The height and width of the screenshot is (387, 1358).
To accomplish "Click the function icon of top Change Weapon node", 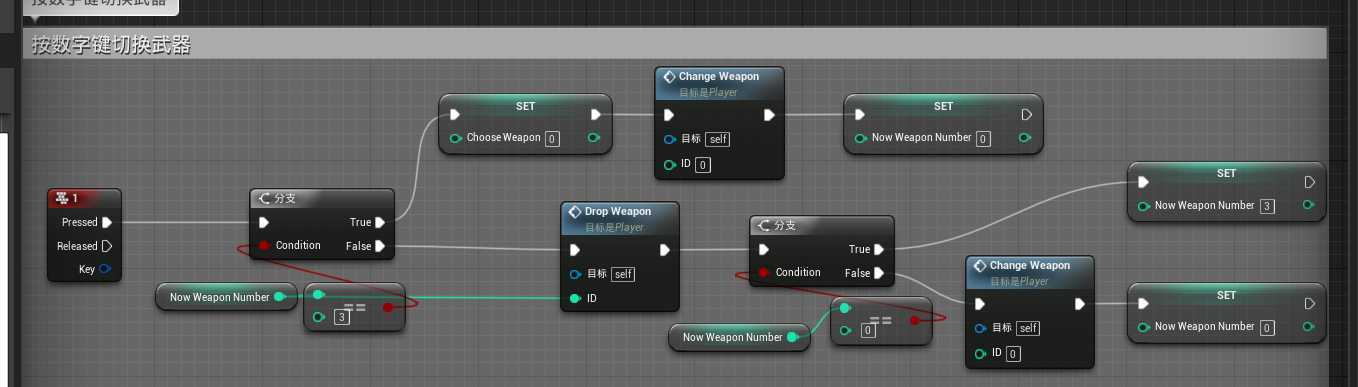I will point(669,77).
